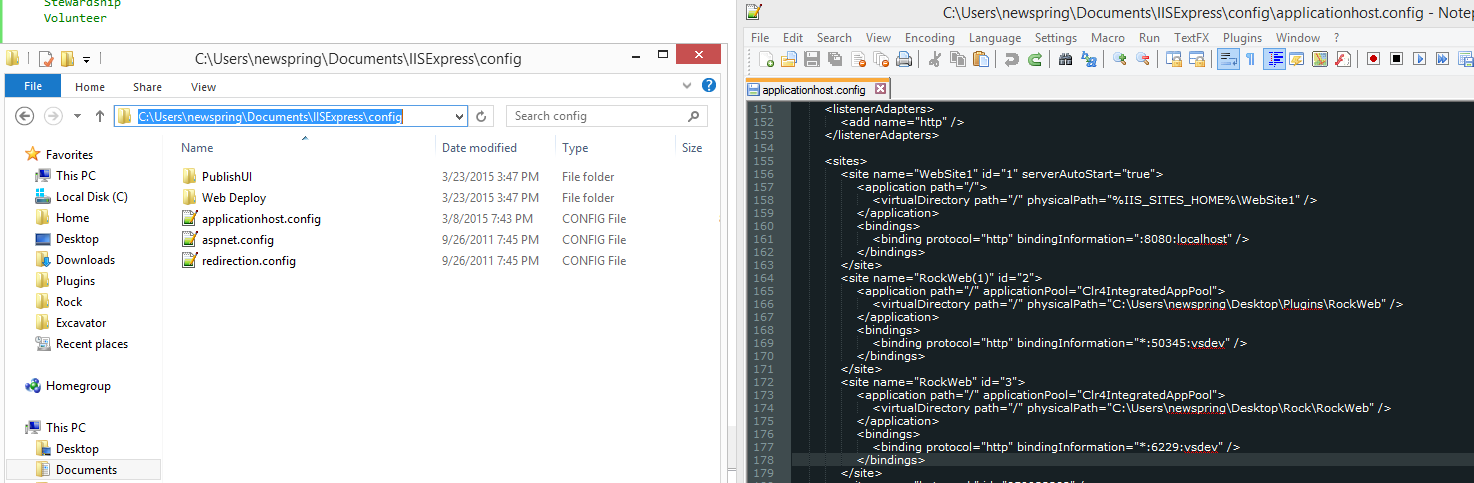Close the applicationhost.config tab with X

[x=880, y=89]
